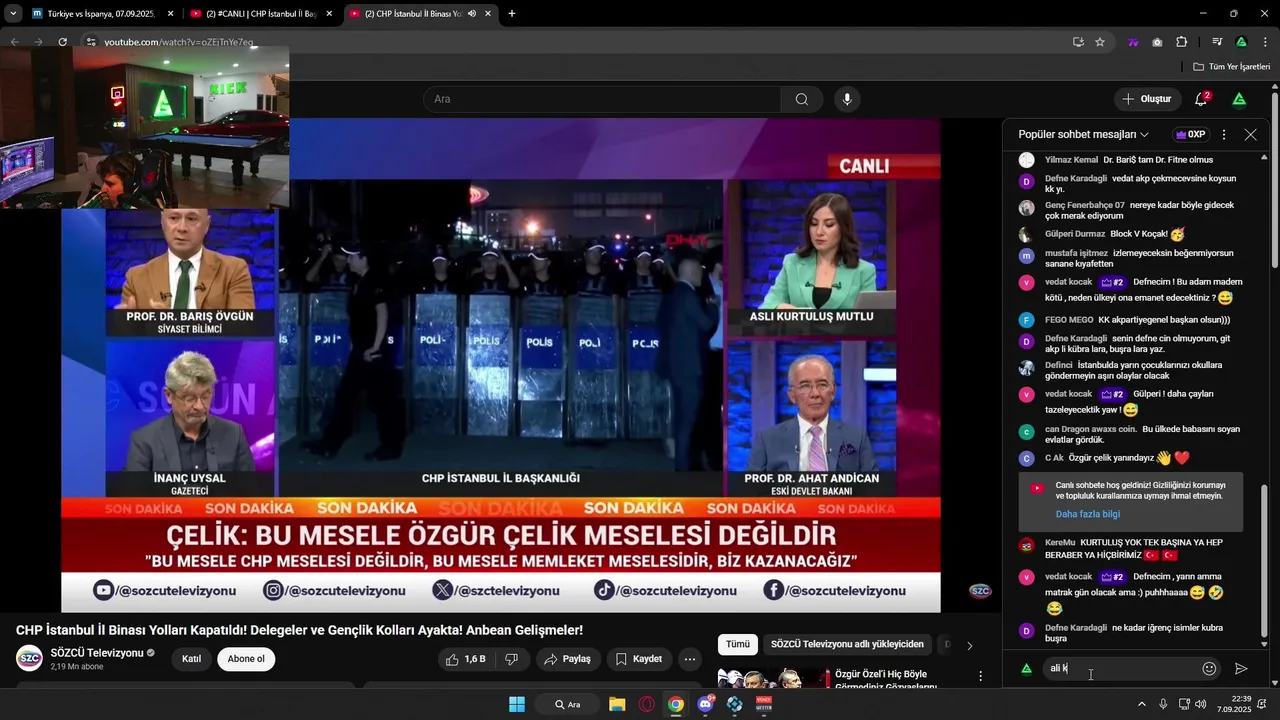Close the live chat panel
This screenshot has width=1280, height=720.
coord(1250,134)
